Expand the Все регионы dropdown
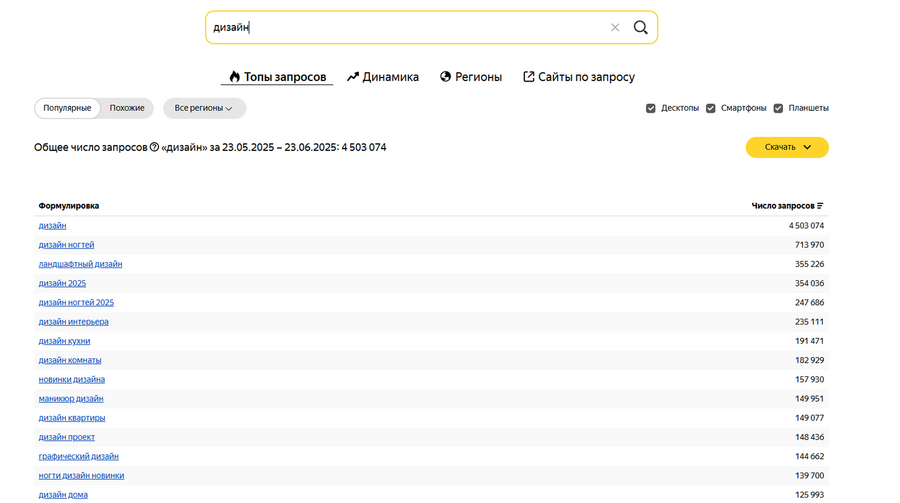 point(204,108)
